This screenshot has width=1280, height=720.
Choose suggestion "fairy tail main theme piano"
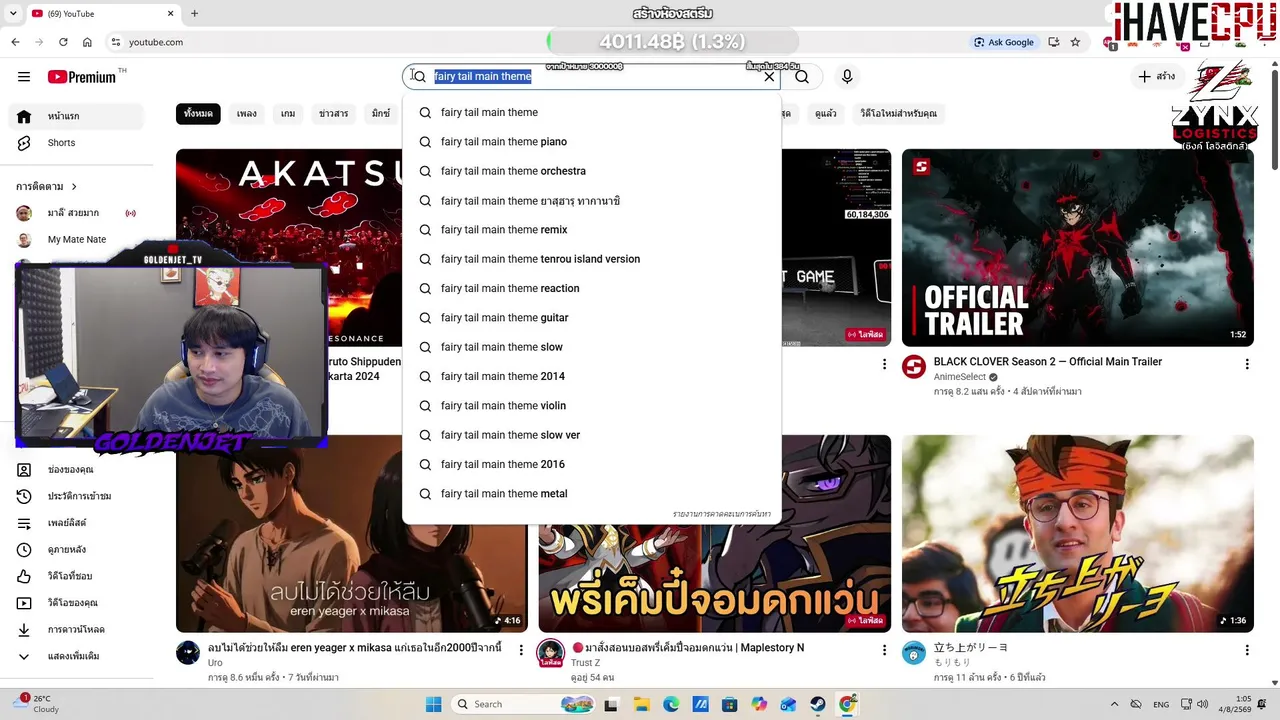point(591,142)
